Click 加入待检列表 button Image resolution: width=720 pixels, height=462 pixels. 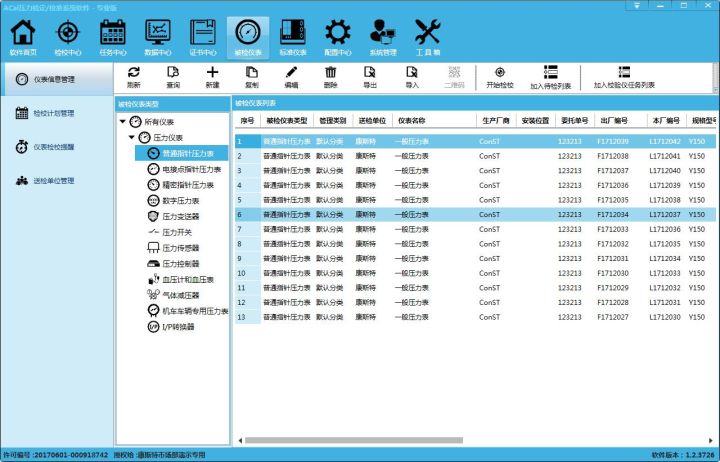pos(550,77)
